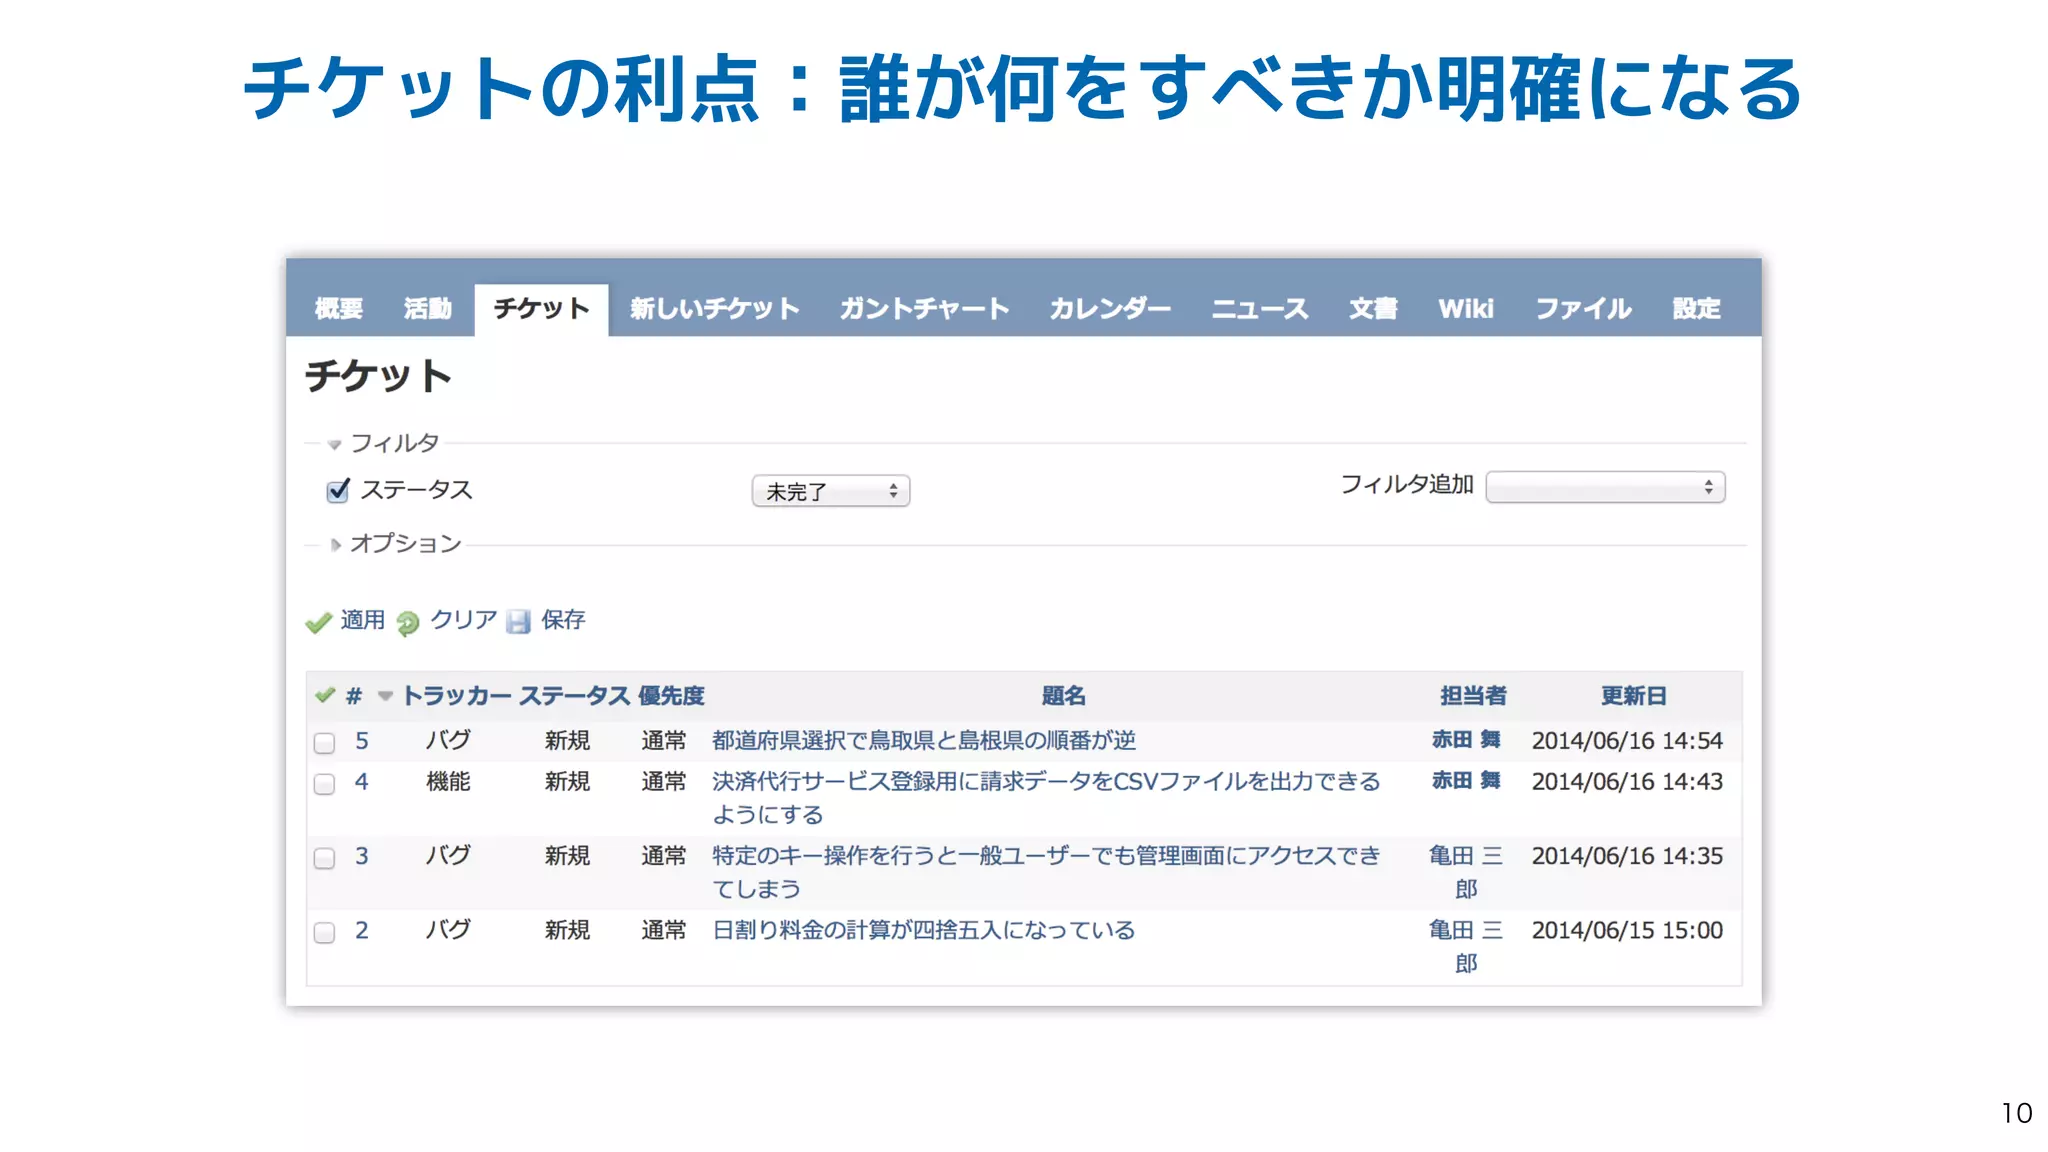Screen dimensions: 2048x1152
Task: Sort by 担当者 column header
Action: [1473, 696]
